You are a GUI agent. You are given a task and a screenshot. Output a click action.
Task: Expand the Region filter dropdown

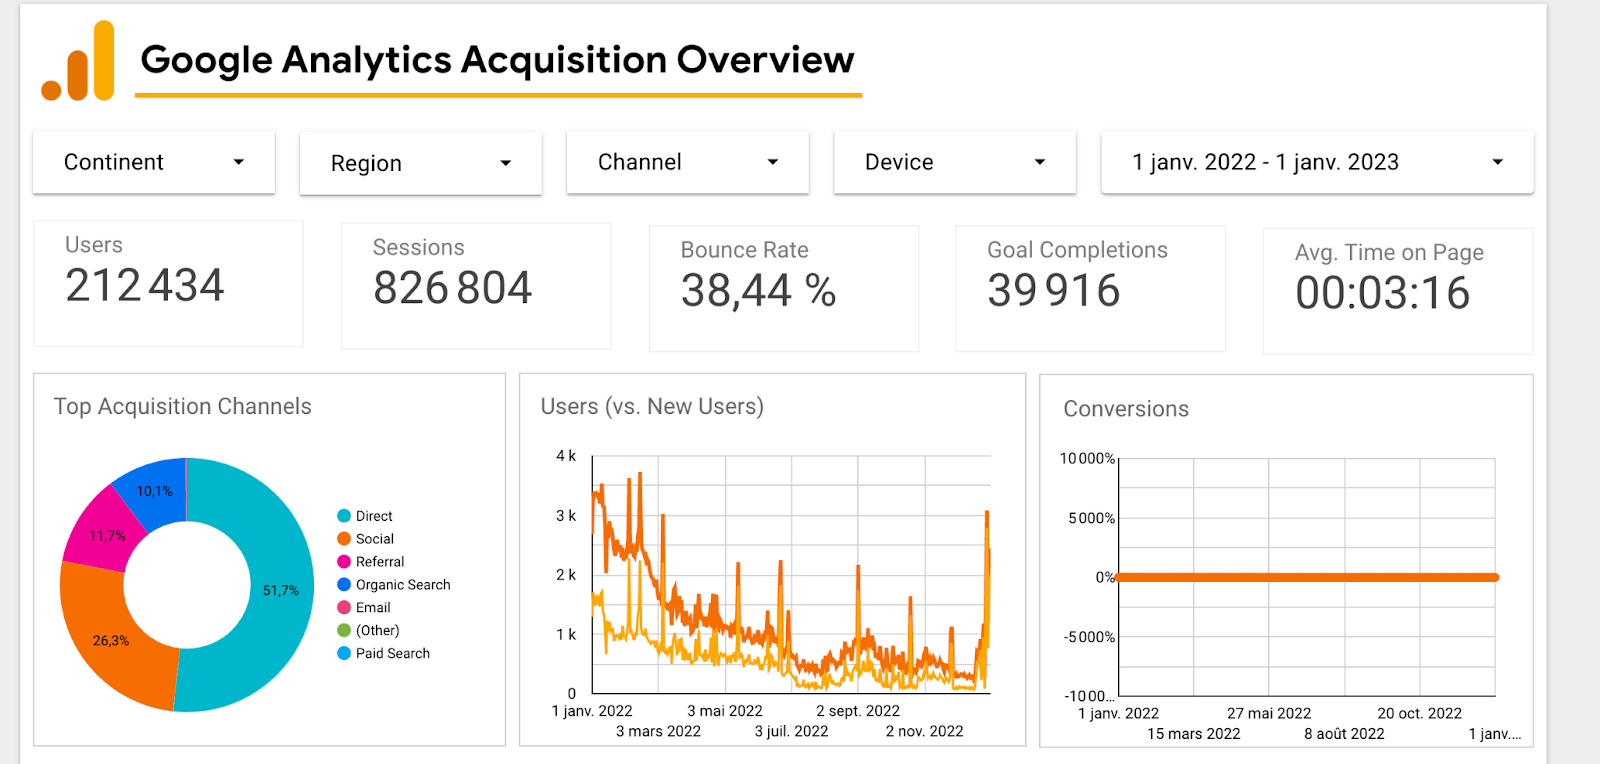click(x=421, y=163)
